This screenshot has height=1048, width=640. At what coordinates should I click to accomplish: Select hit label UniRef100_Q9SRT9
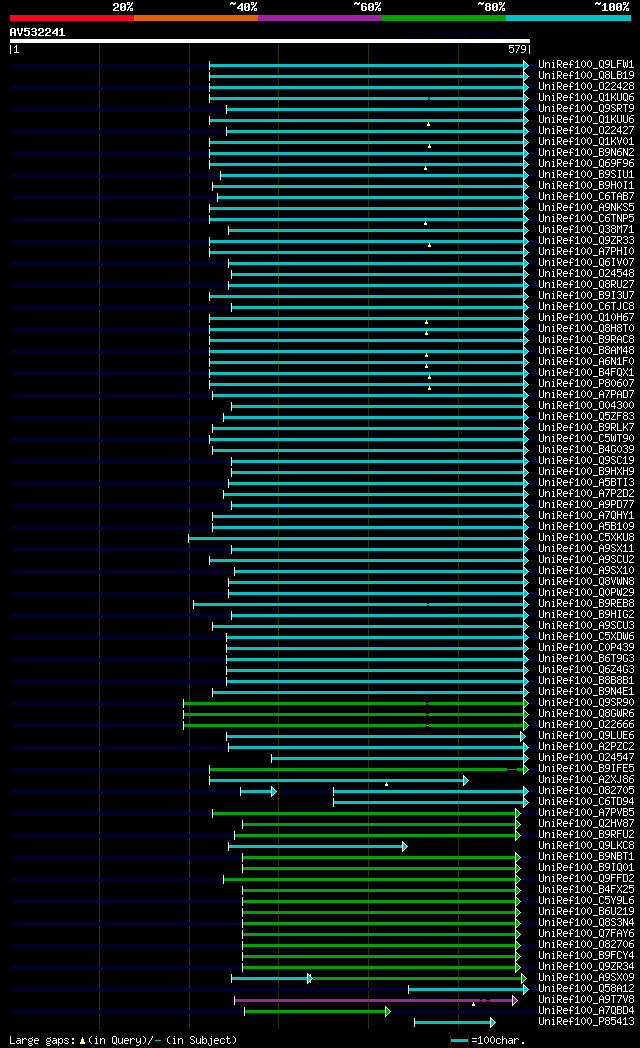click(x=586, y=109)
